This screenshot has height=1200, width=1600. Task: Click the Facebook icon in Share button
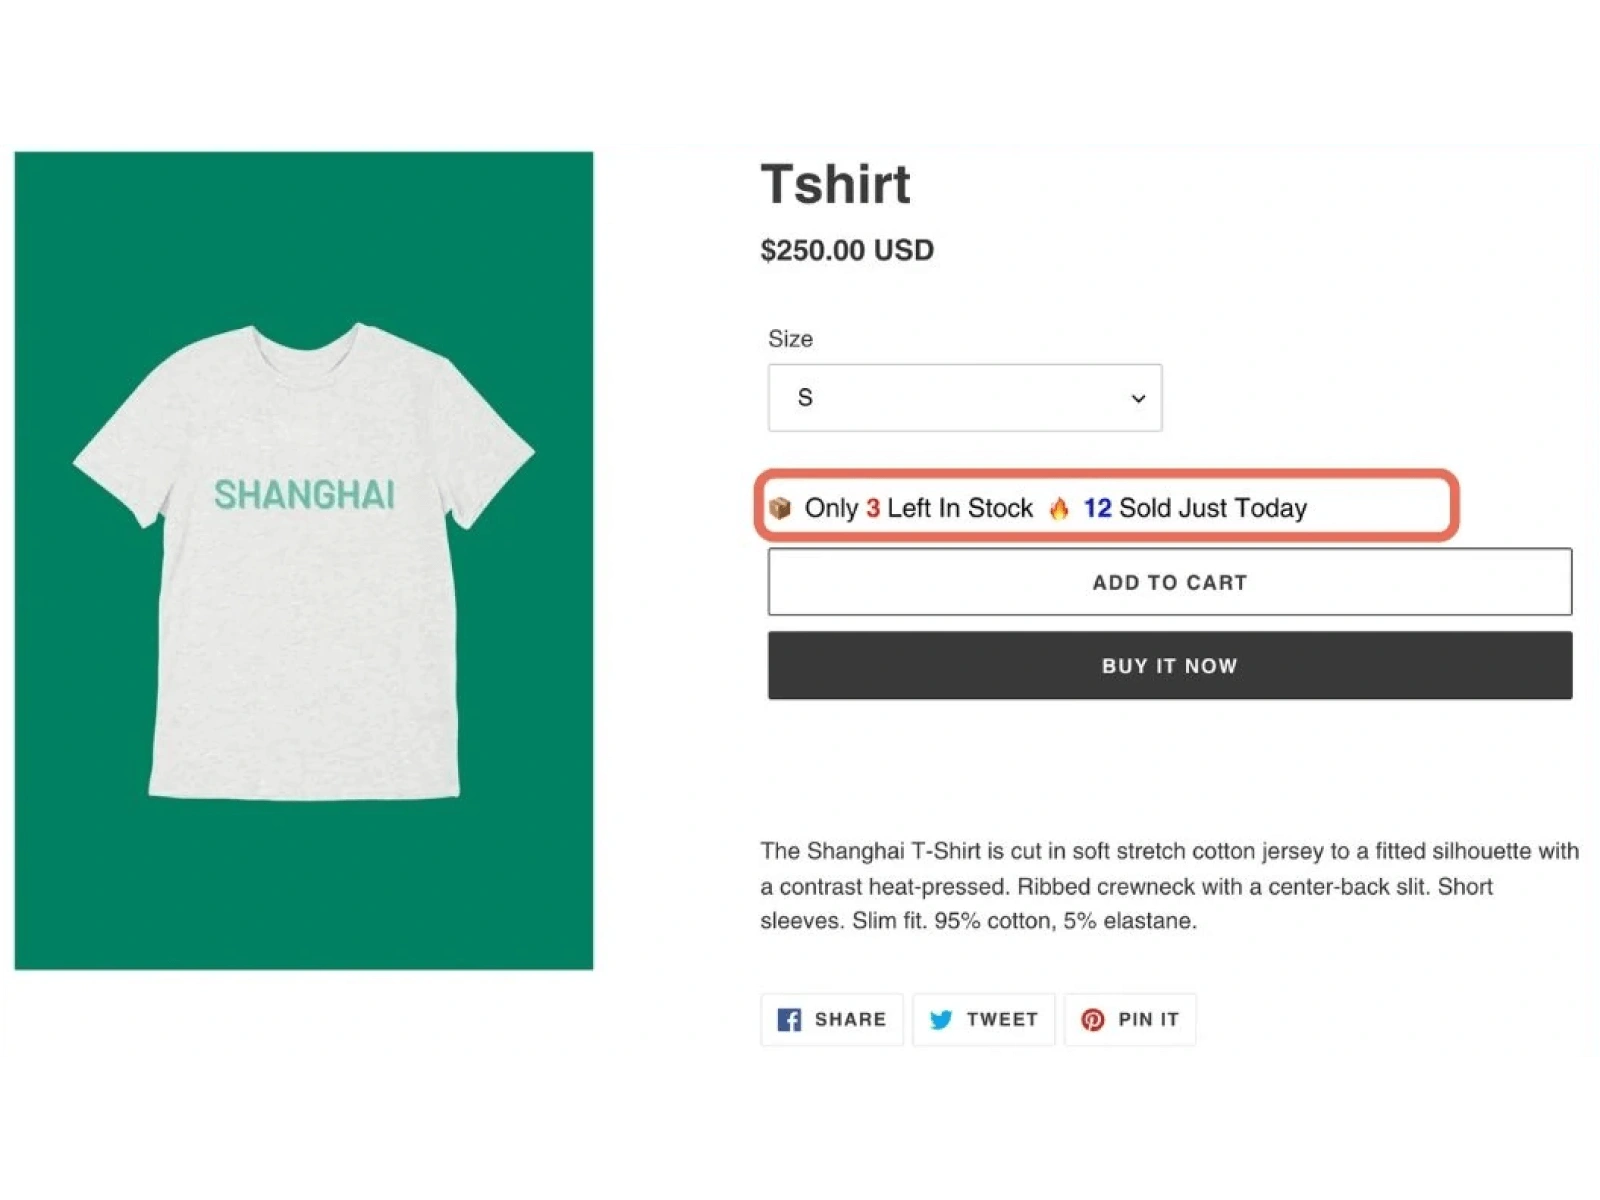789,1020
